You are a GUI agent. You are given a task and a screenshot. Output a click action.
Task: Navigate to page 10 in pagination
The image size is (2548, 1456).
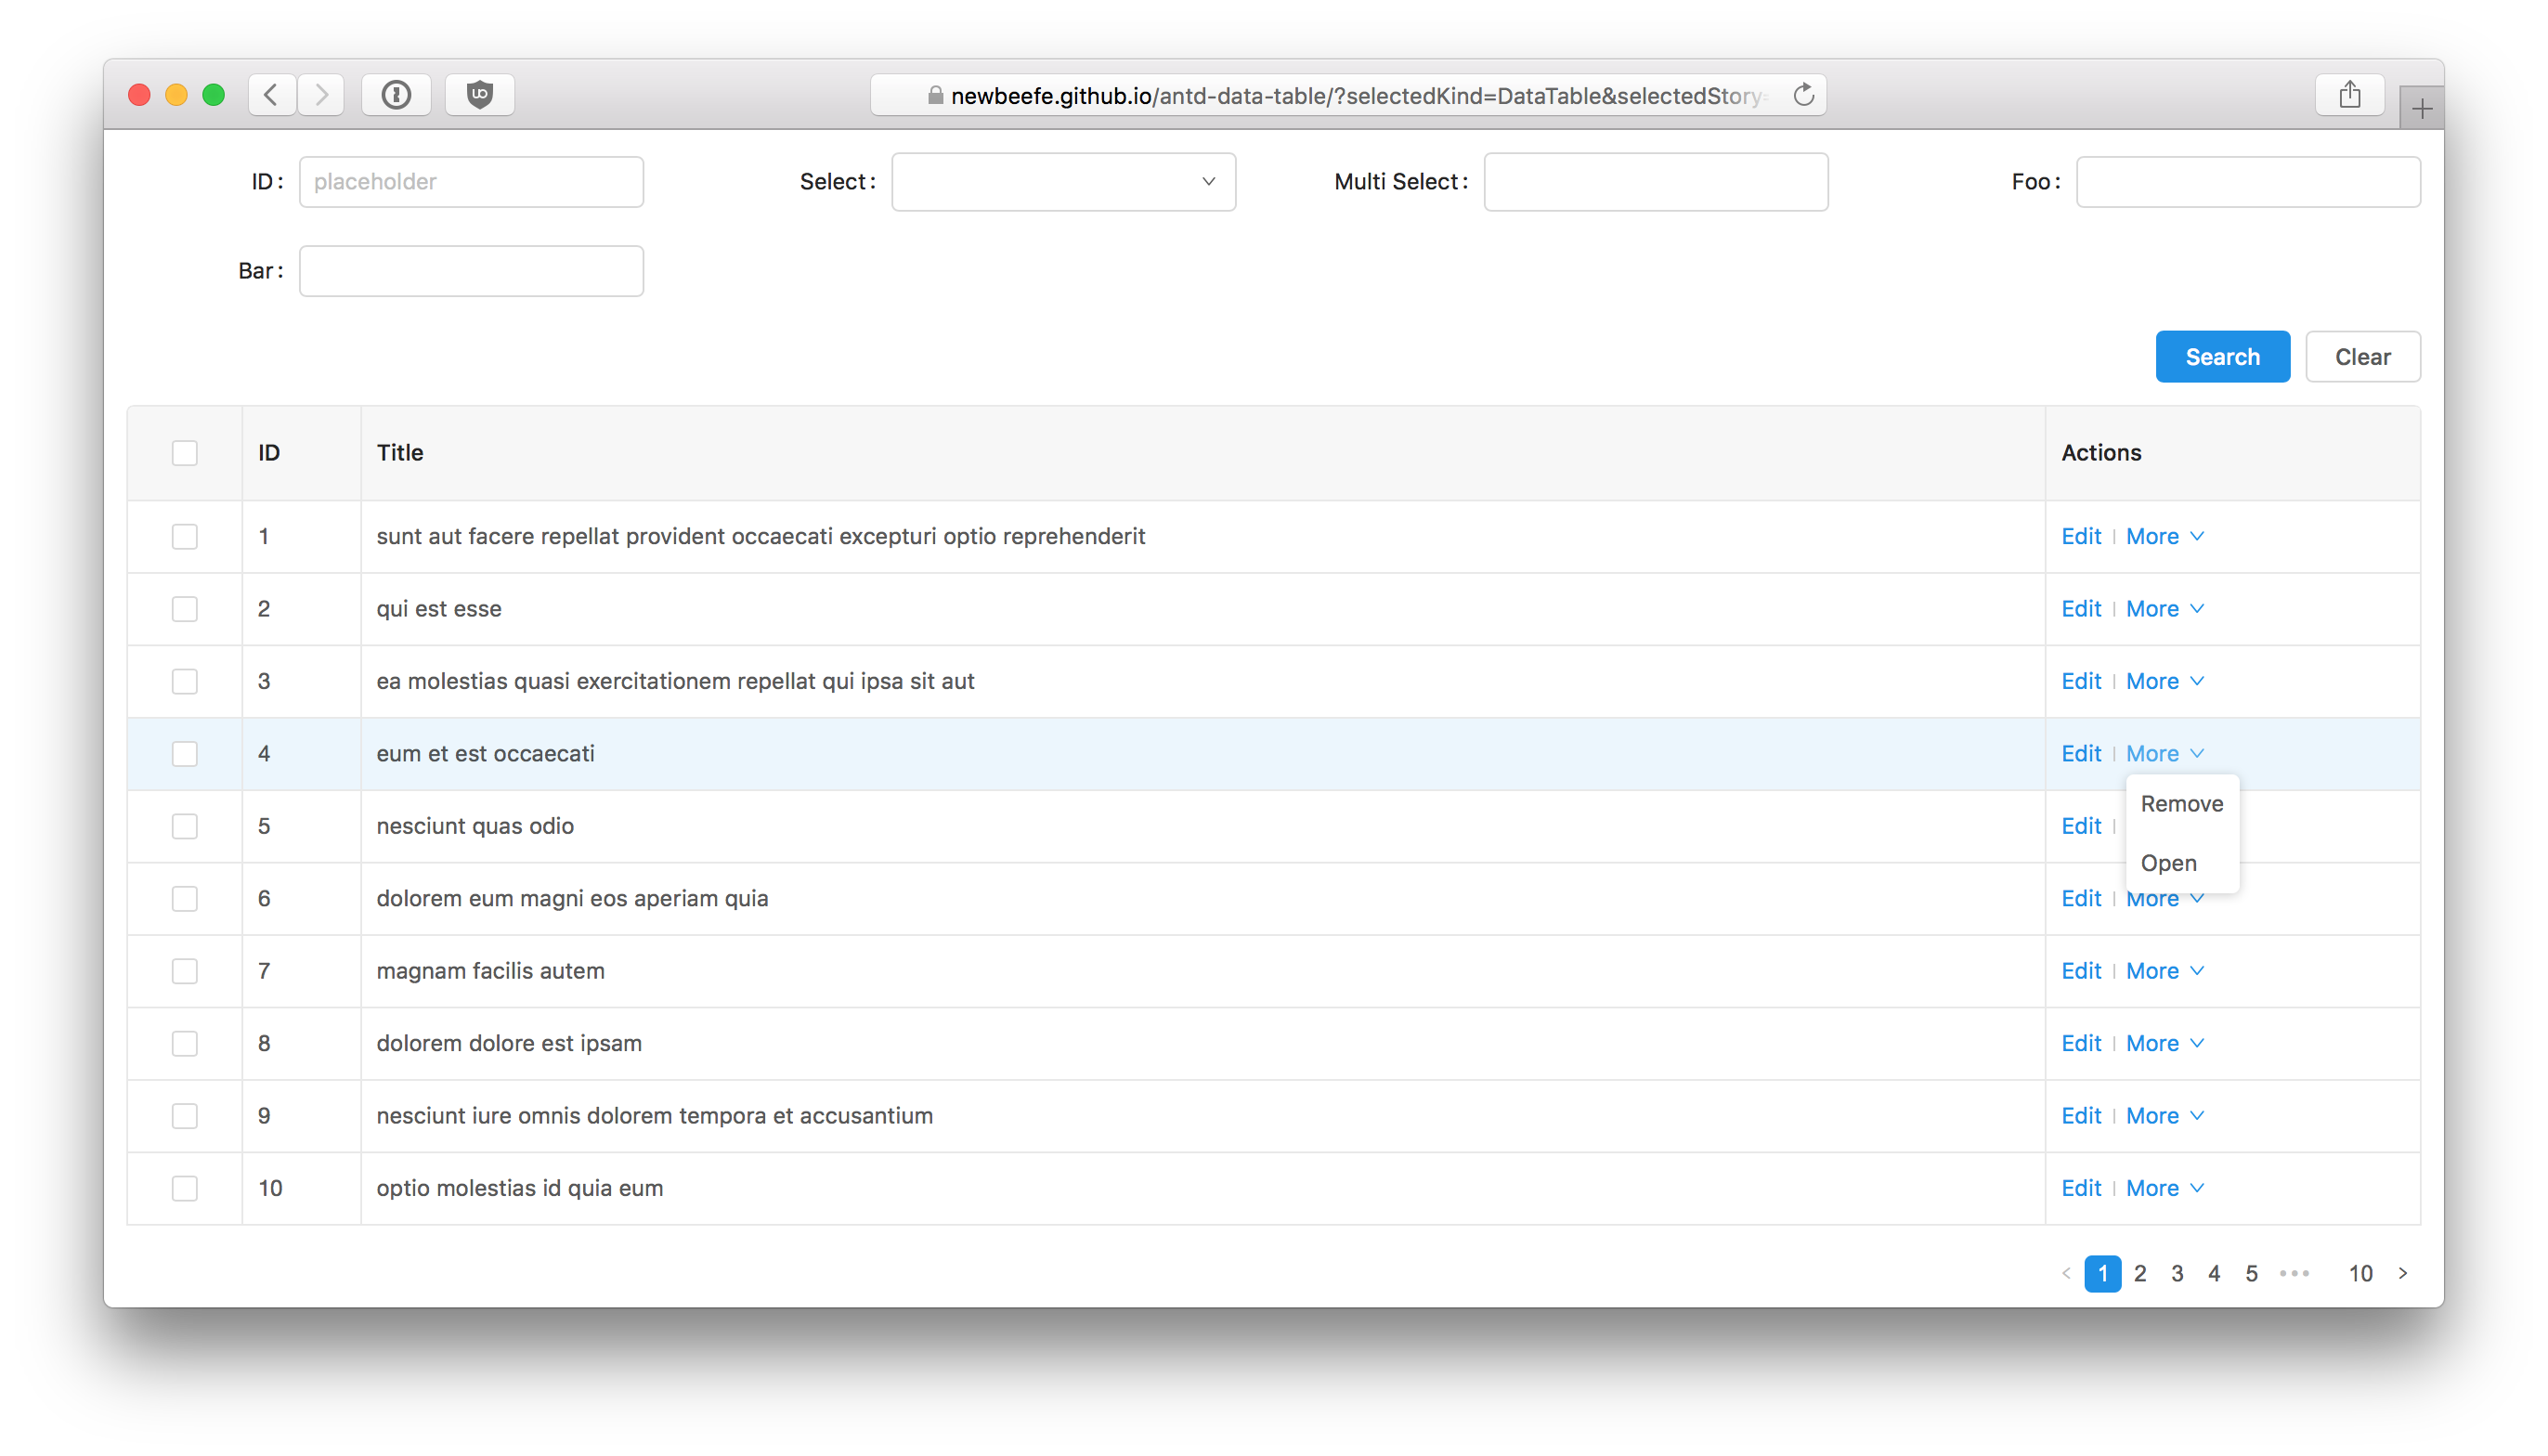point(2359,1274)
